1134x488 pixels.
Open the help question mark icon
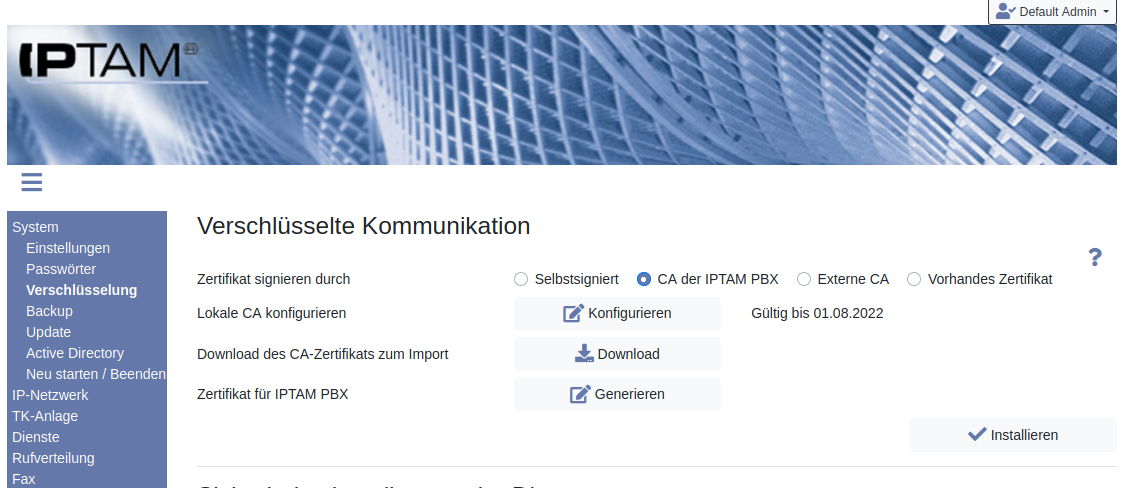(1095, 258)
